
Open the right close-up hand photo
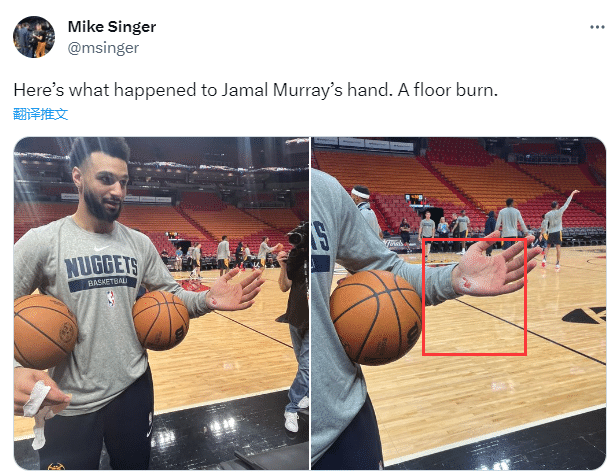pos(459,303)
